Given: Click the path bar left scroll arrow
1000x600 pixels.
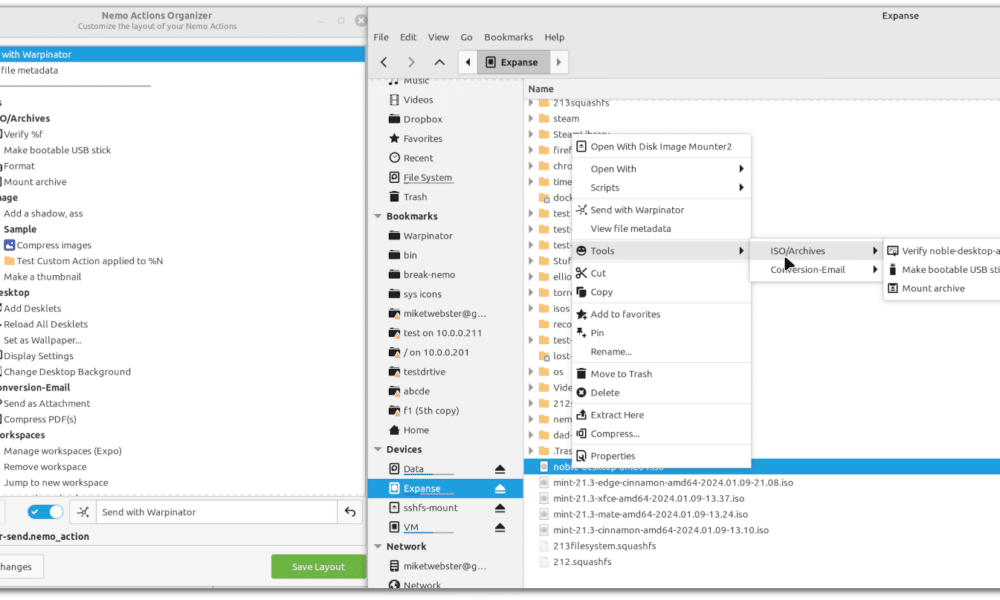Looking at the screenshot, I should click(468, 62).
